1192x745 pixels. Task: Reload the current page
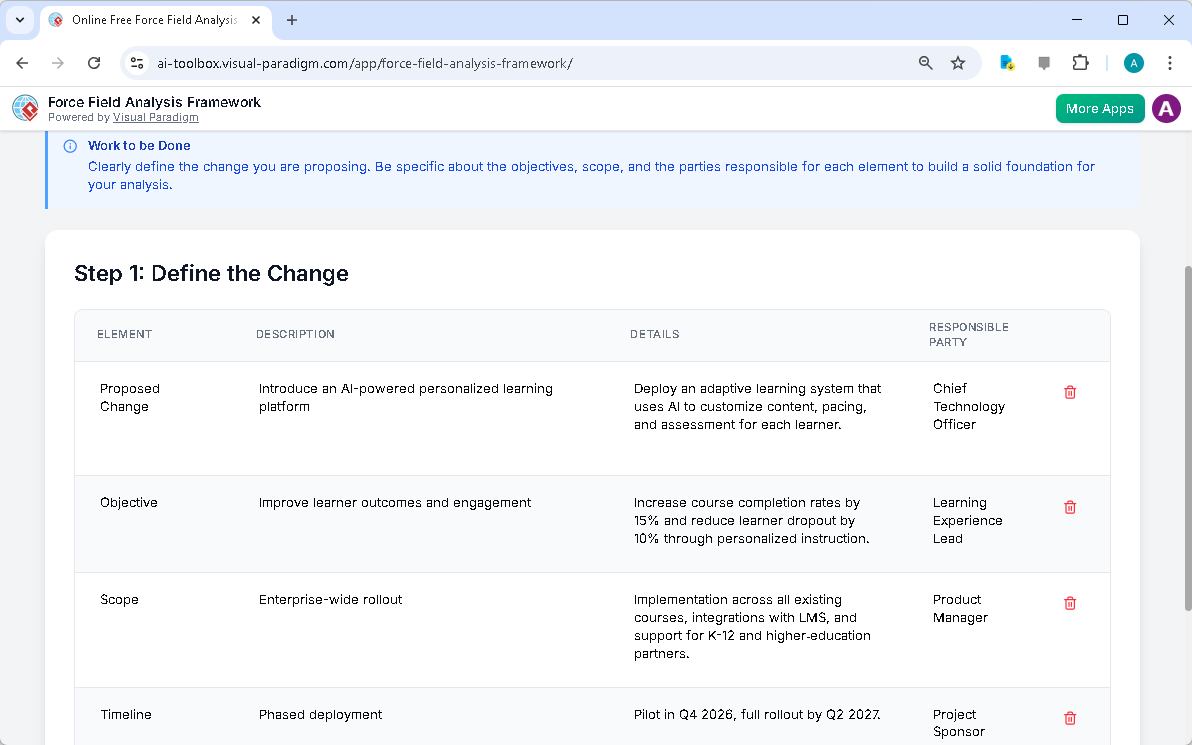pyautogui.click(x=94, y=63)
